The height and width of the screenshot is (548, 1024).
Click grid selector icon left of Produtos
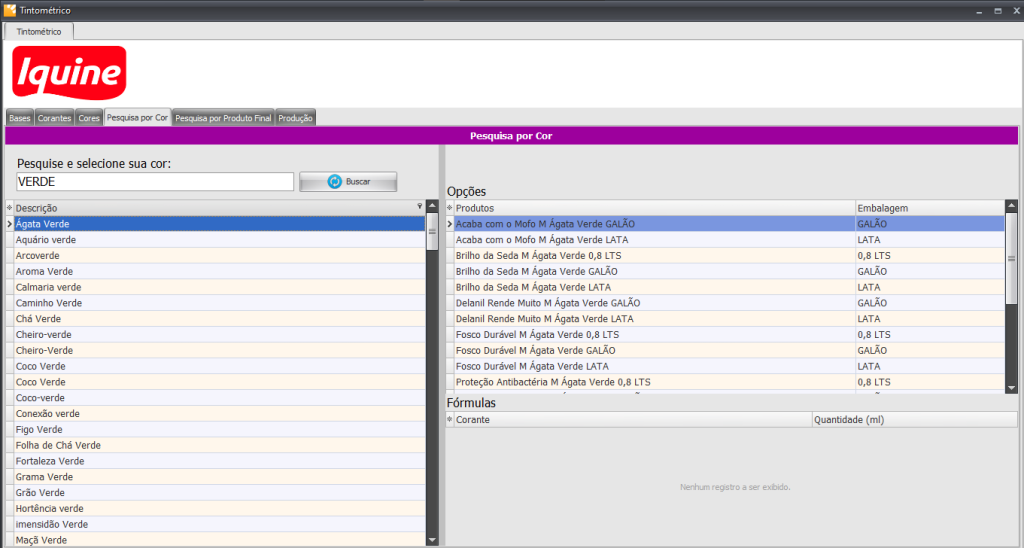click(x=450, y=207)
